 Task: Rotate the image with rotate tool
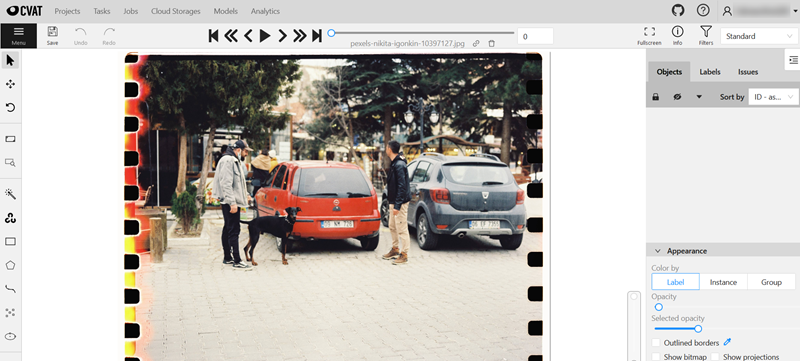point(10,108)
